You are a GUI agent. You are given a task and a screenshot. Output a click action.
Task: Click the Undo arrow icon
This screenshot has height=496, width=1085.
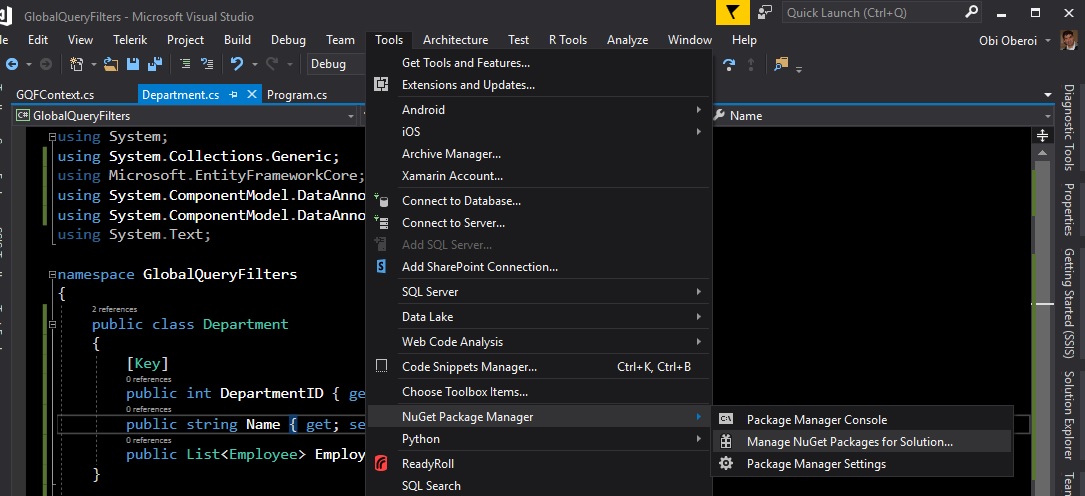point(236,64)
